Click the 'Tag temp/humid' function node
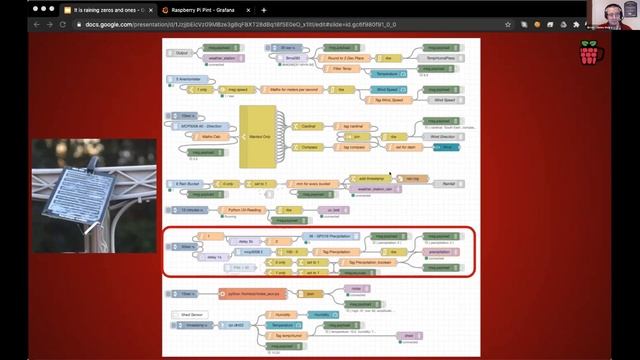Screen dimensions: 640x360 tap(287, 336)
